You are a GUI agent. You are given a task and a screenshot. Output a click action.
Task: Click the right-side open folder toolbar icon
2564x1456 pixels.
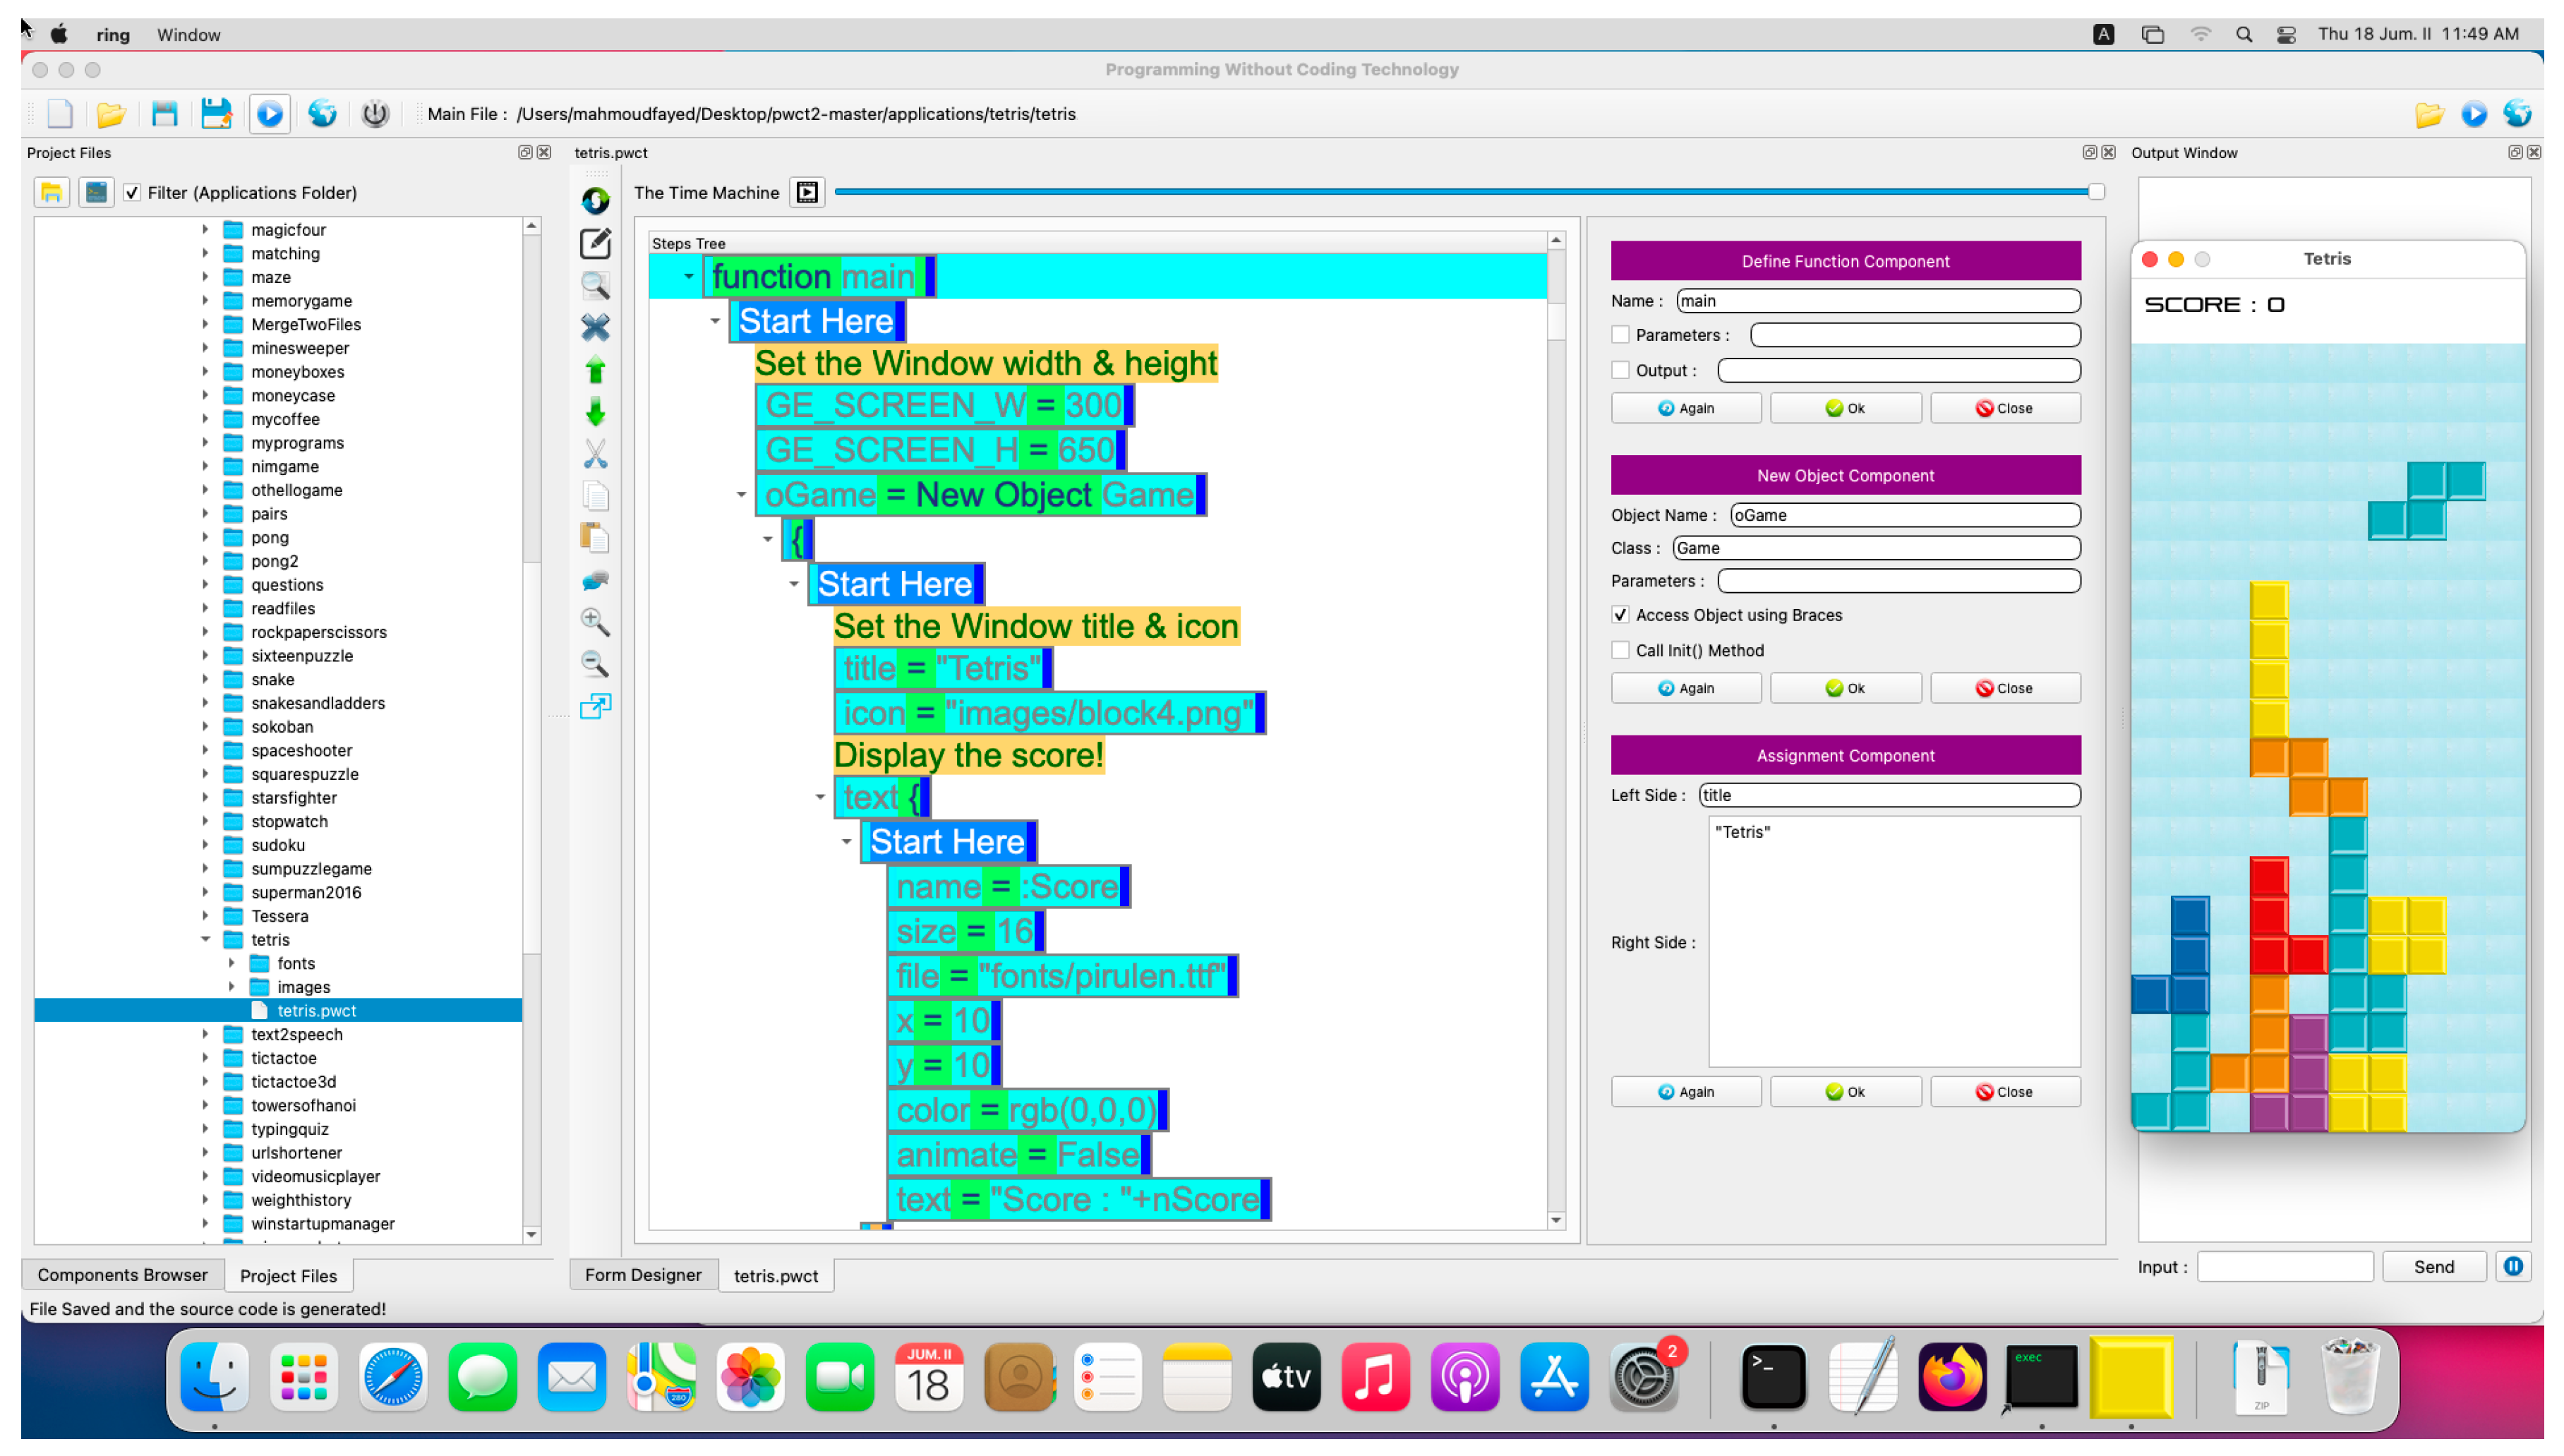[x=2429, y=114]
